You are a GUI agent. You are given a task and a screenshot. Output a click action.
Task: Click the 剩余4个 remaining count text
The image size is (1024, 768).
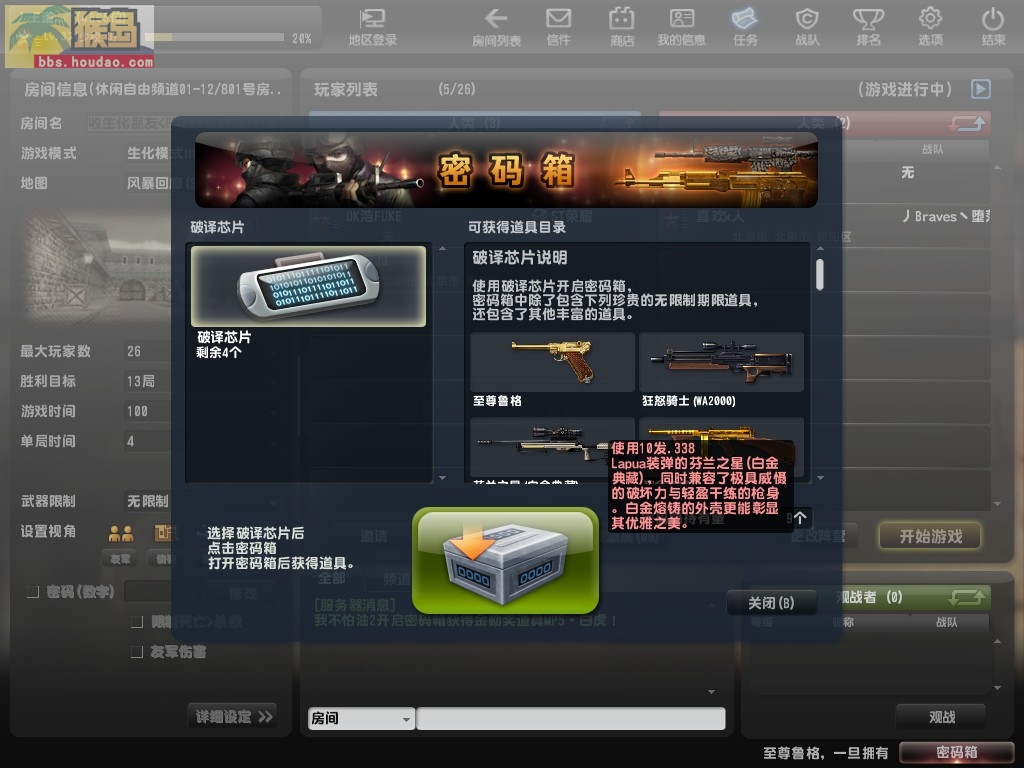(x=219, y=353)
